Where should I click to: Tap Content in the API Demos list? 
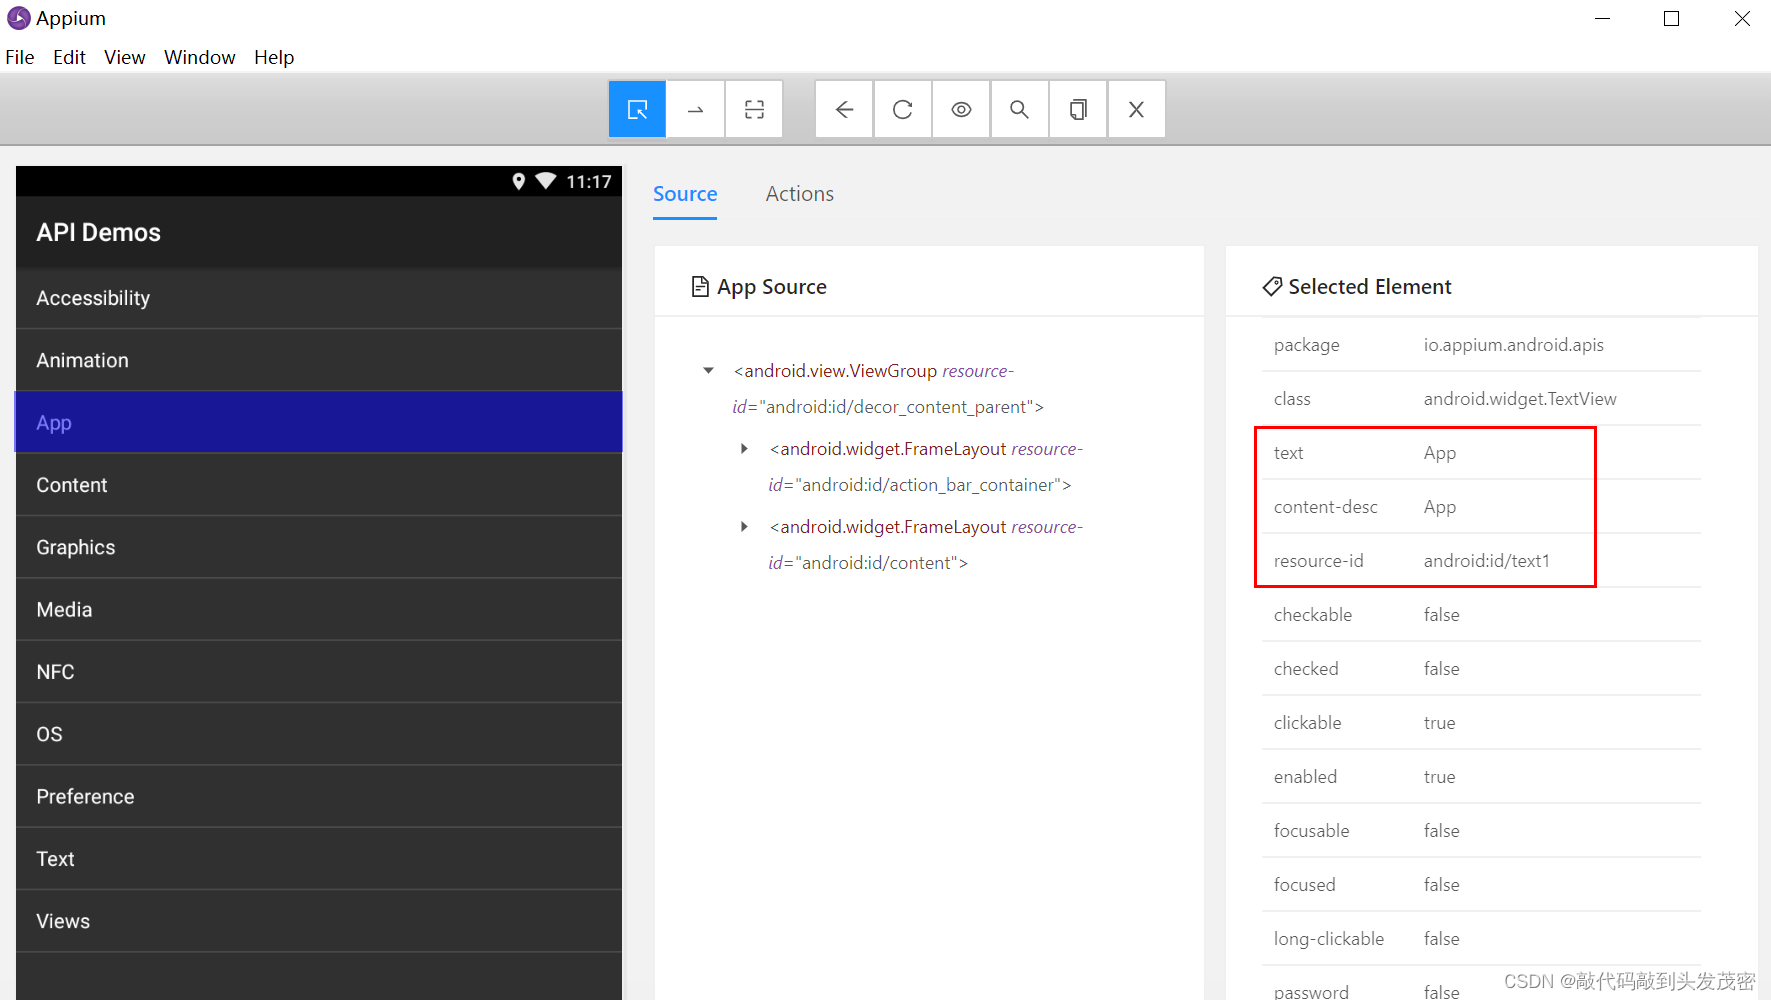(x=319, y=485)
